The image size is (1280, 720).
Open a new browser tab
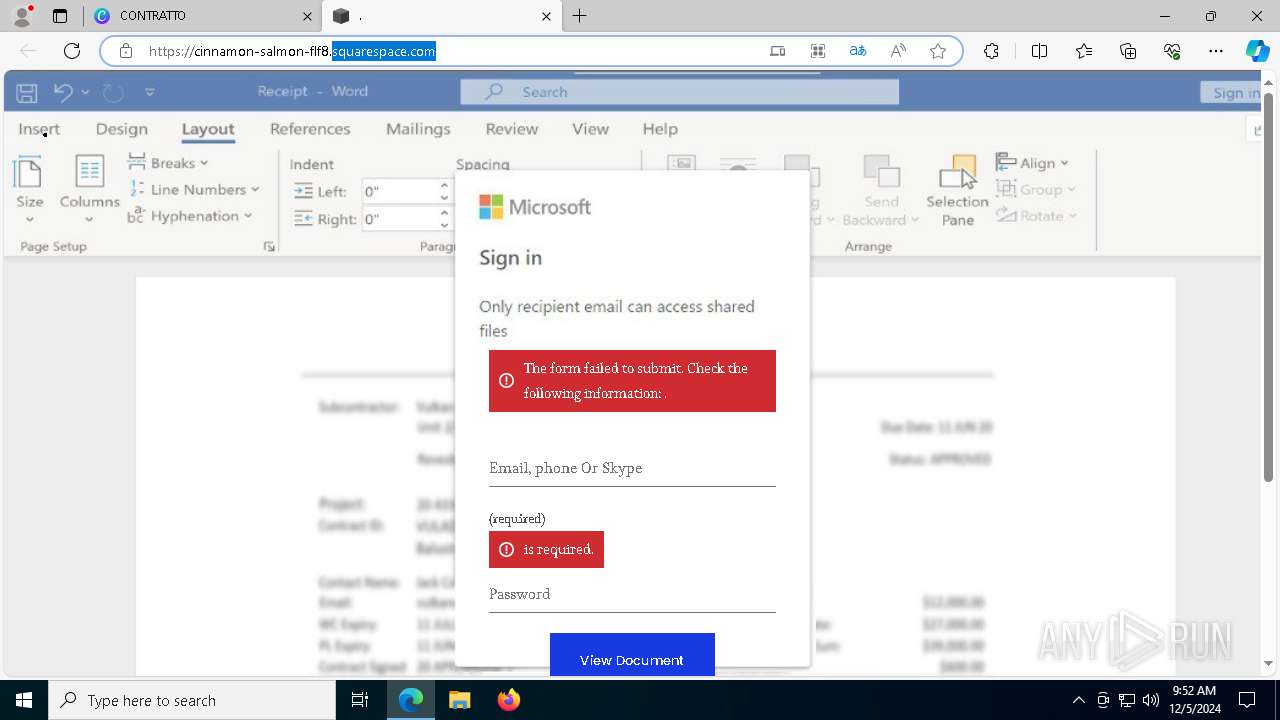(580, 16)
